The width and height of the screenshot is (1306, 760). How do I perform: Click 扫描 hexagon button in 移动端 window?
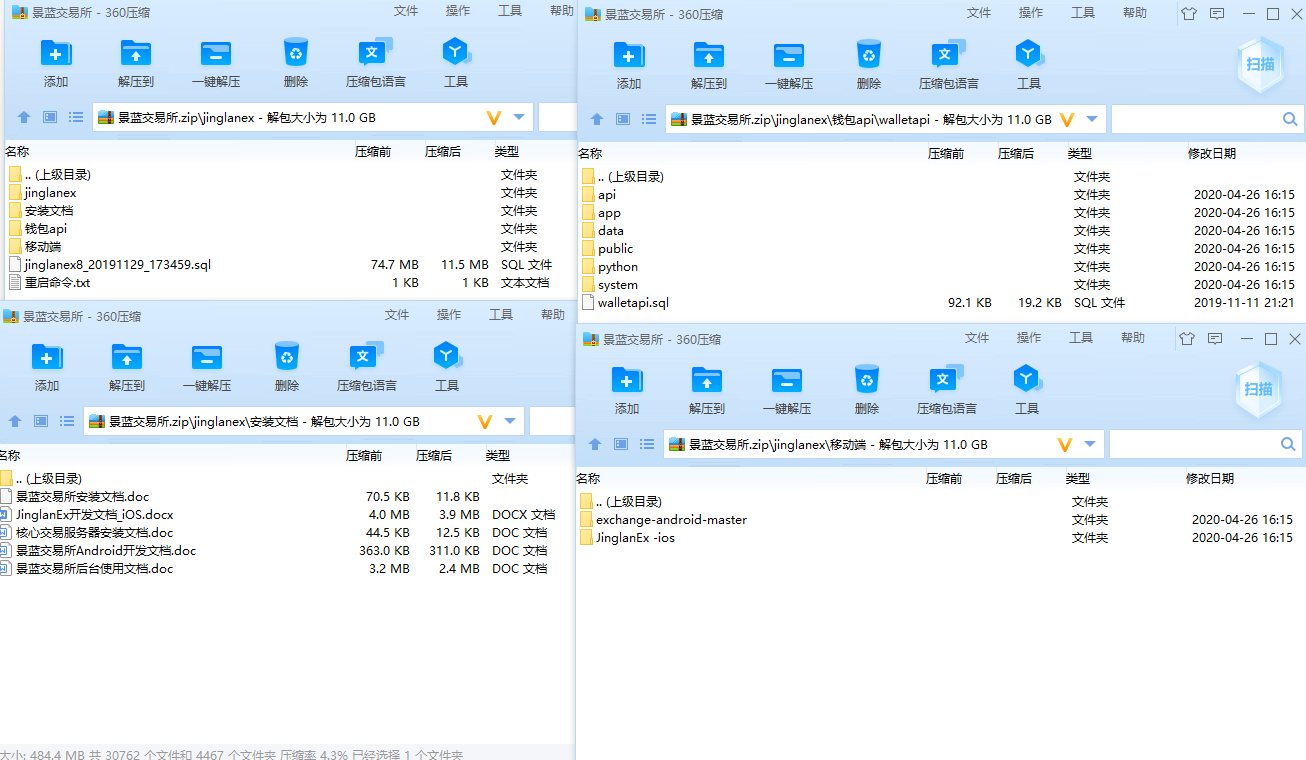[x=1258, y=389]
